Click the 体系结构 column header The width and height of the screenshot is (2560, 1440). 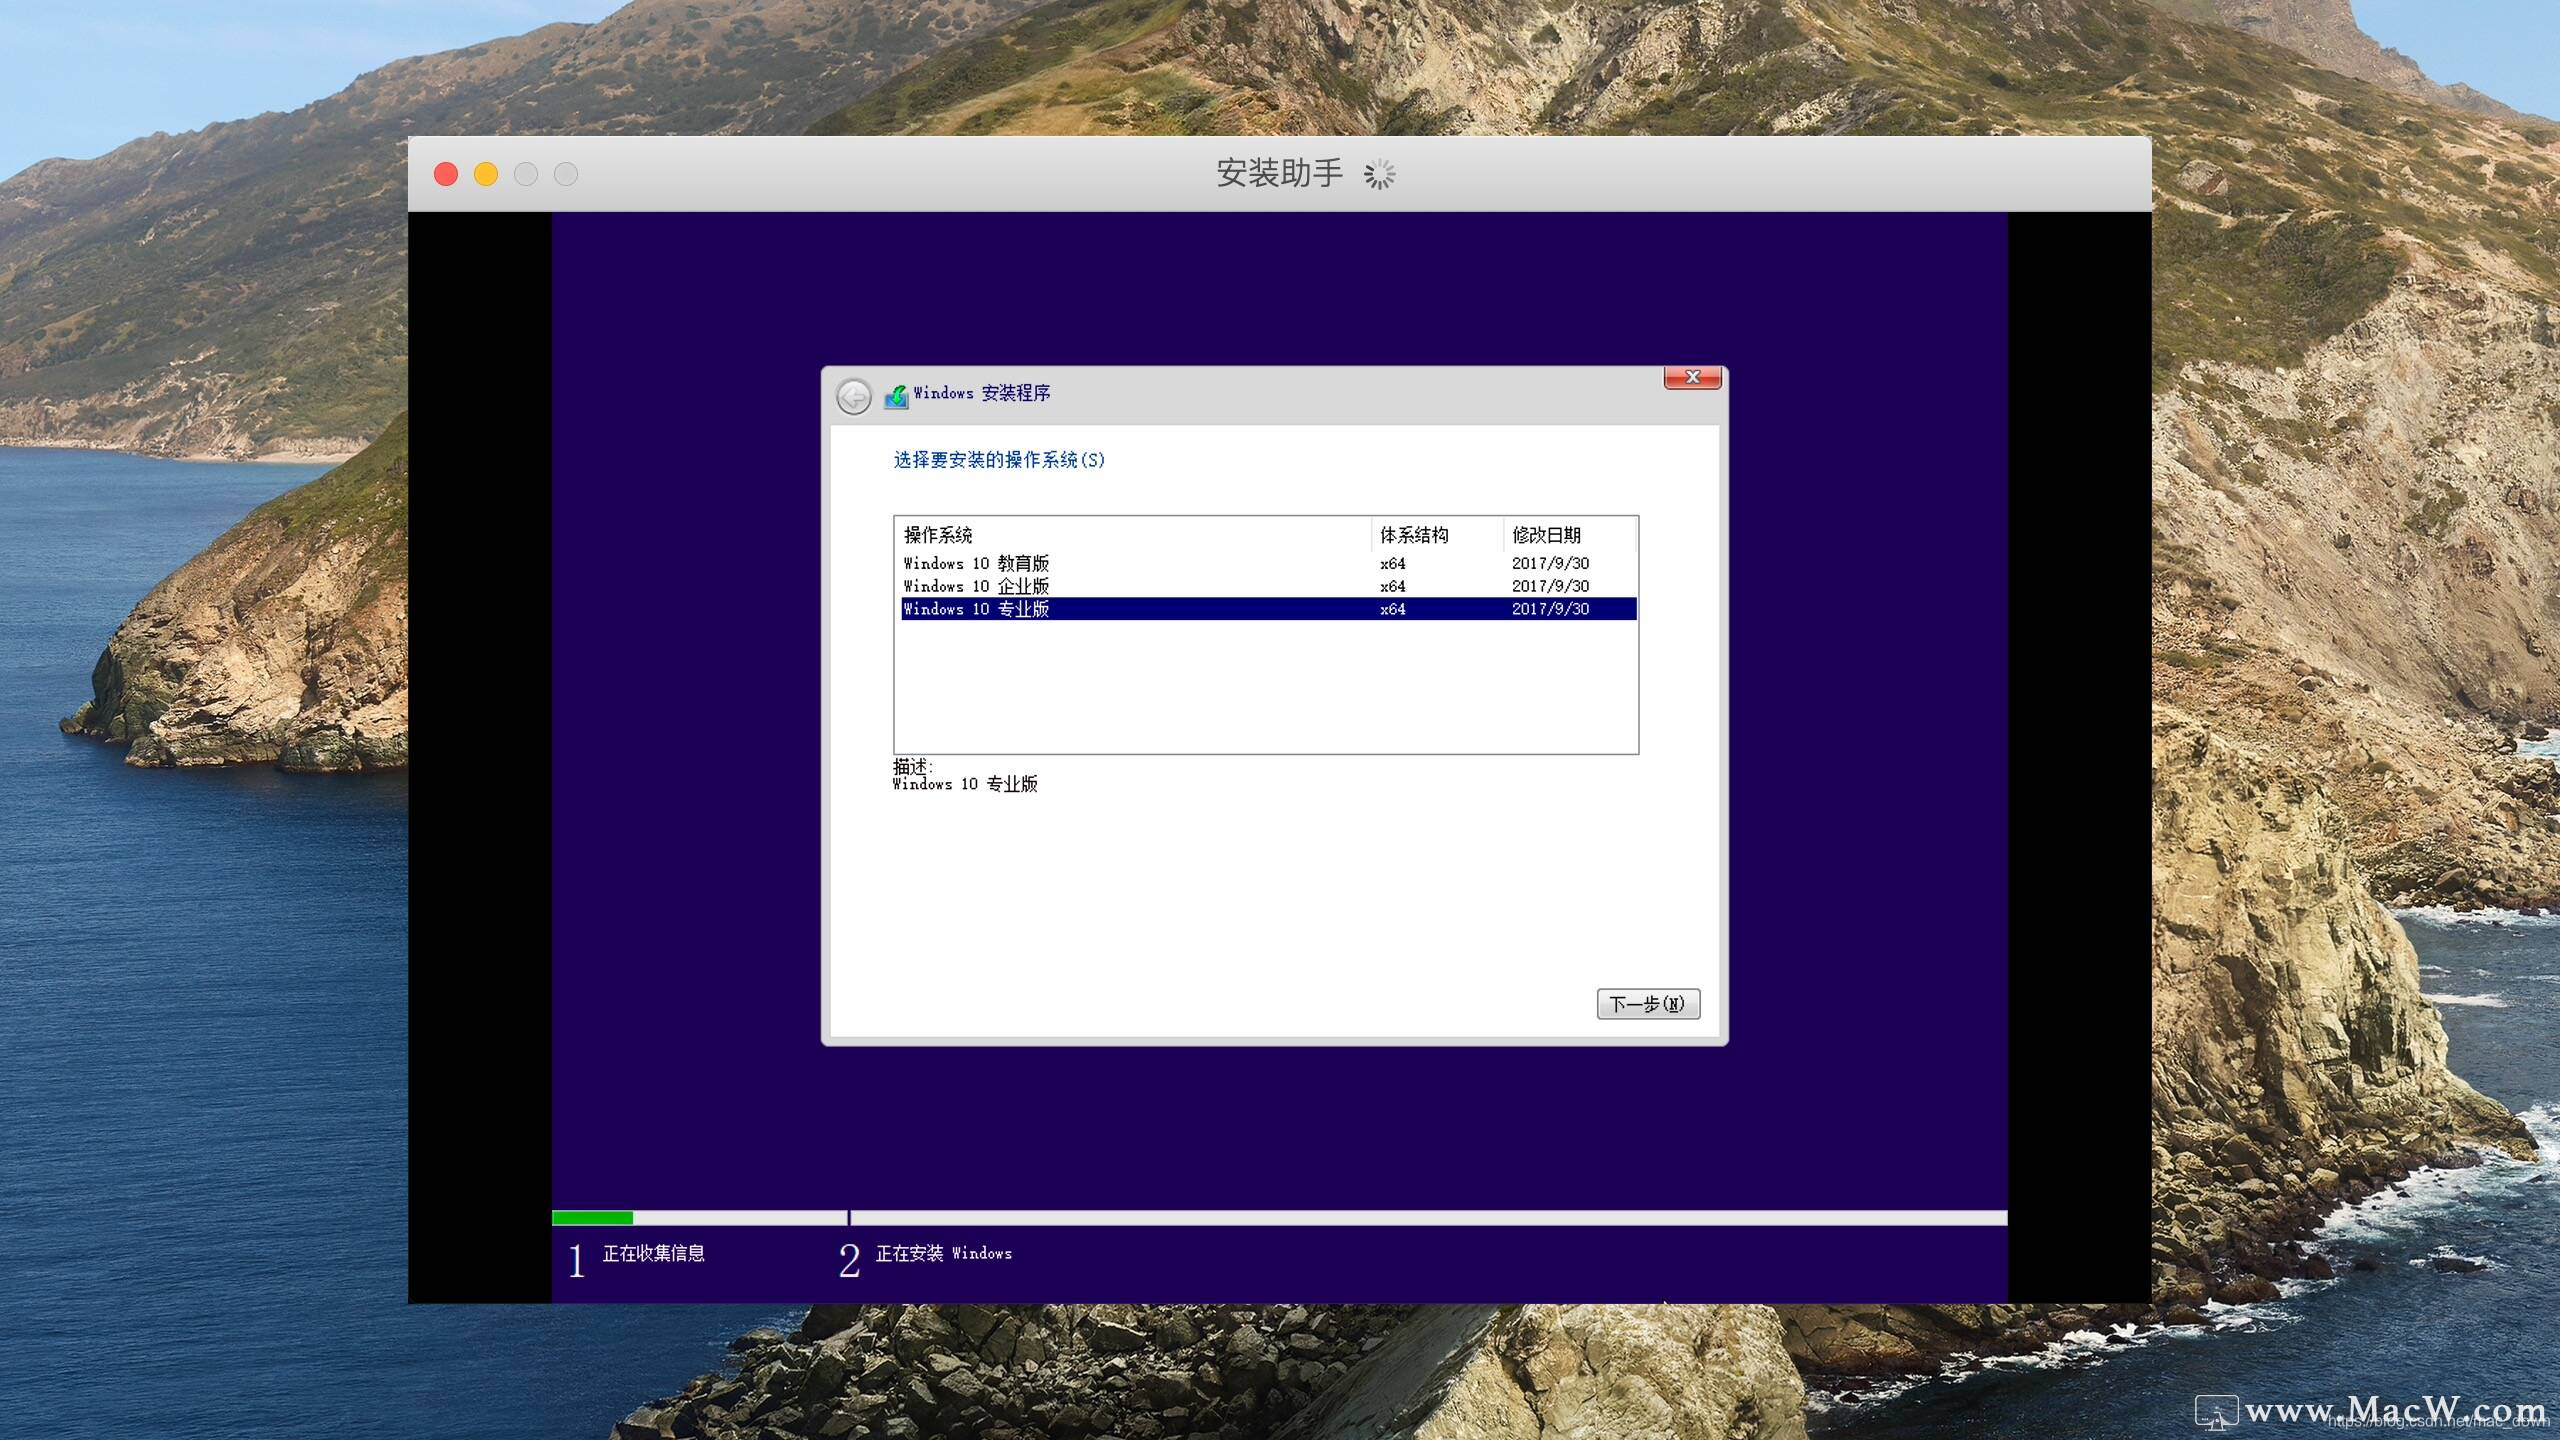[x=1437, y=535]
